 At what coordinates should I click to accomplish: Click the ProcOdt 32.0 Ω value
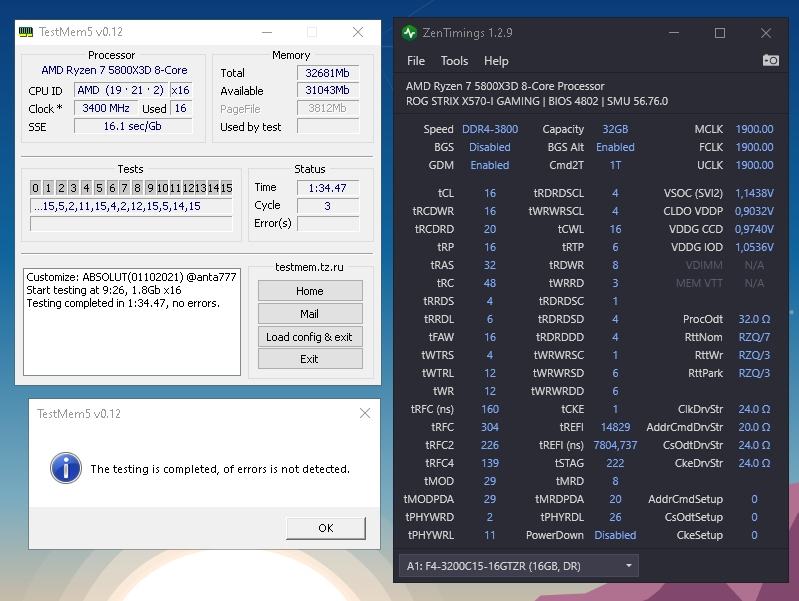[x=754, y=319]
